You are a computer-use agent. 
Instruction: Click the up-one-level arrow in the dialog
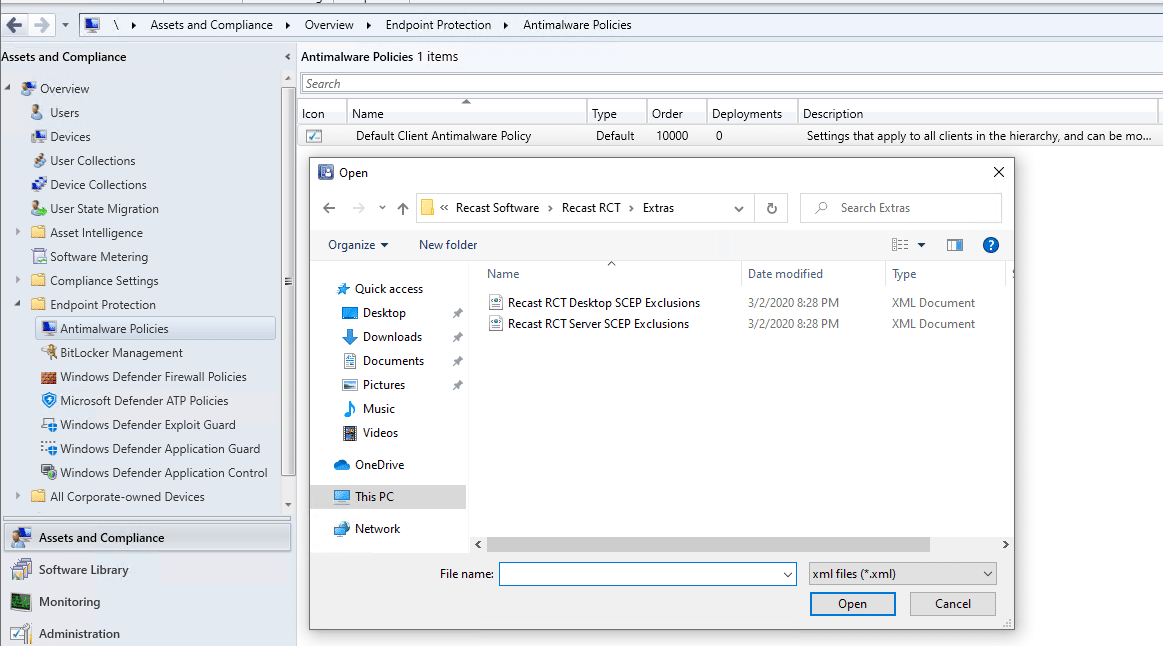[403, 207]
